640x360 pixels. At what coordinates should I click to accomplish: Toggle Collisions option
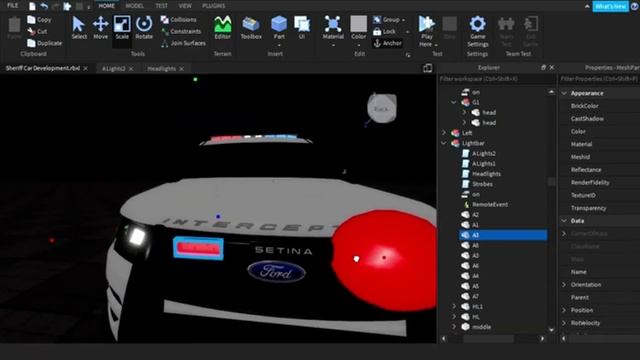click(178, 20)
